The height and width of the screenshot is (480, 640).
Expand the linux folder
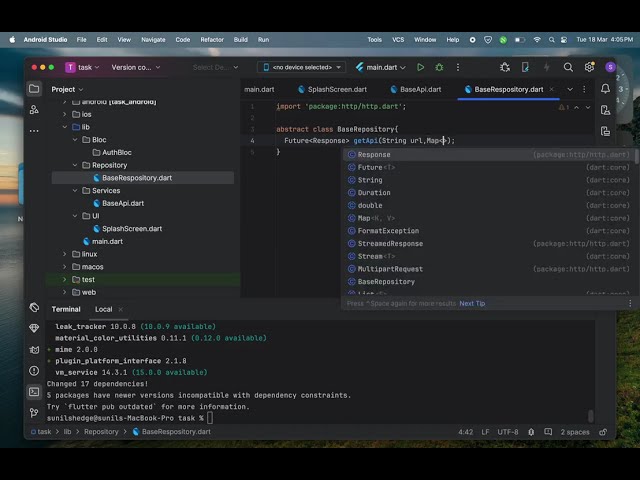64,254
